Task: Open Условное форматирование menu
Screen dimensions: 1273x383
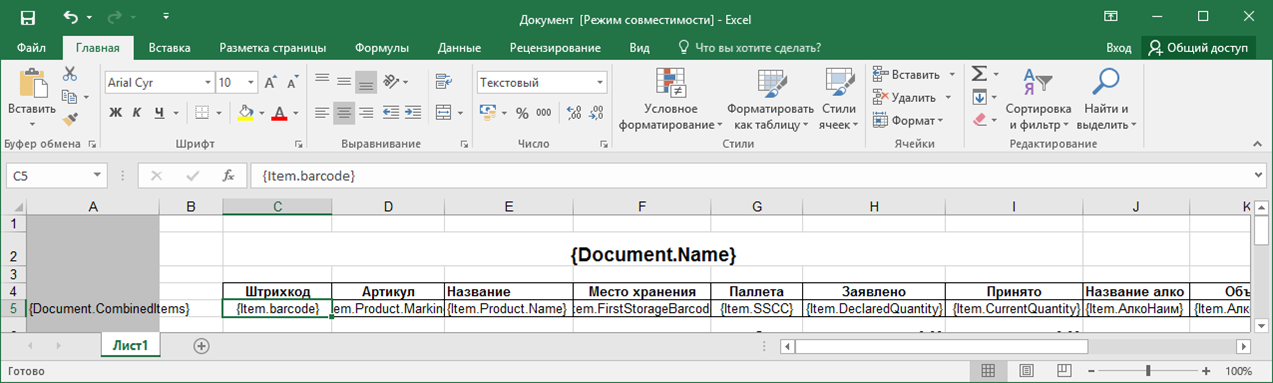Action: (669, 99)
